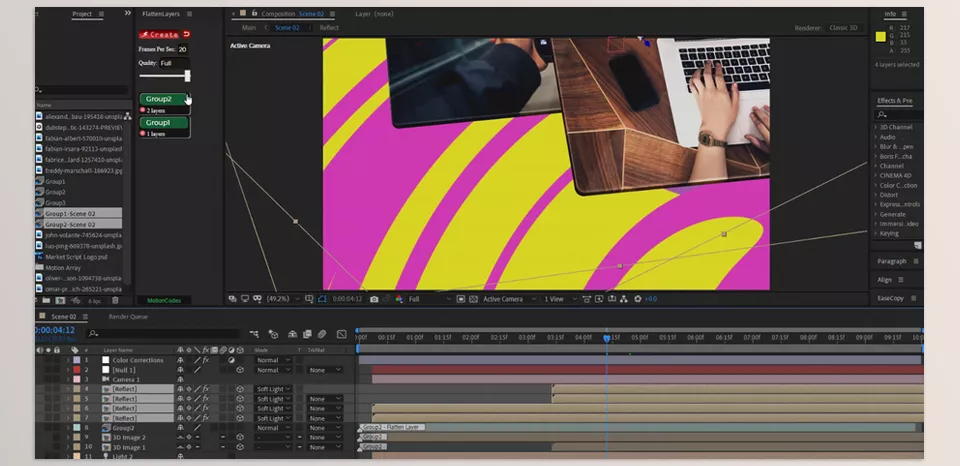Image resolution: width=960 pixels, height=466 pixels.
Task: Expand the Keying effects category
Action: pos(876,233)
